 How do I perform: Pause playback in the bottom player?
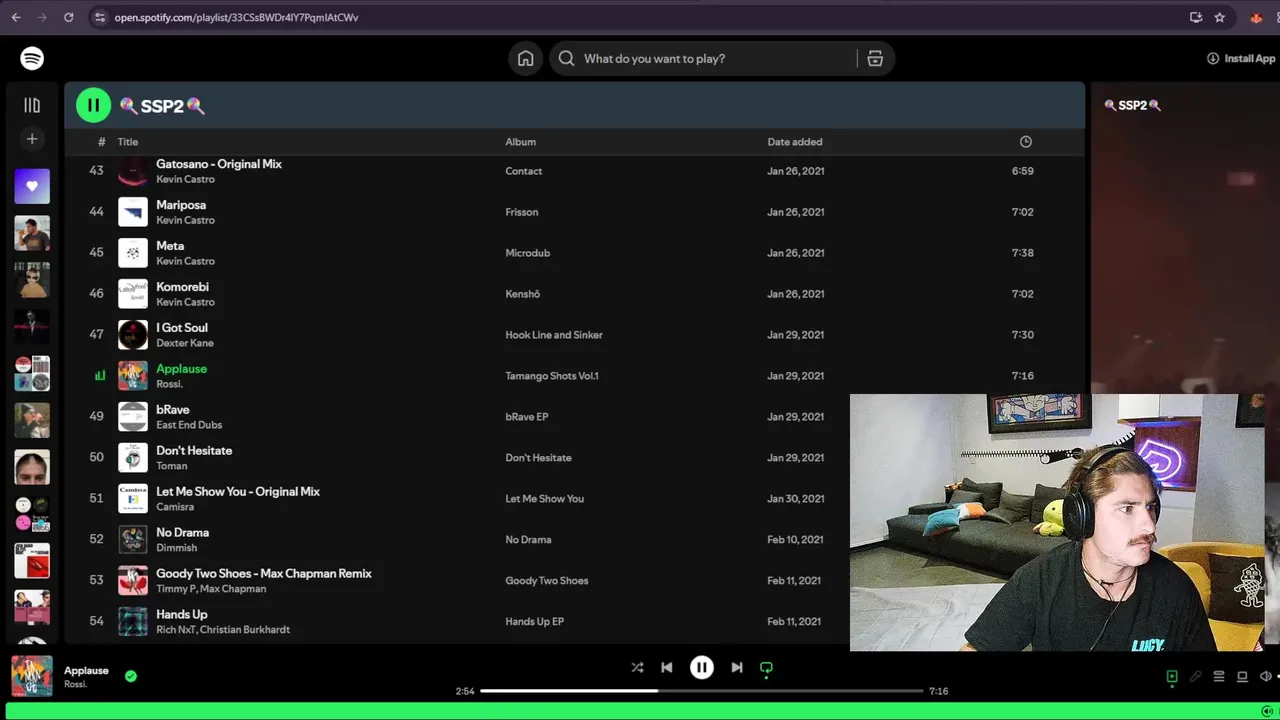[x=702, y=667]
